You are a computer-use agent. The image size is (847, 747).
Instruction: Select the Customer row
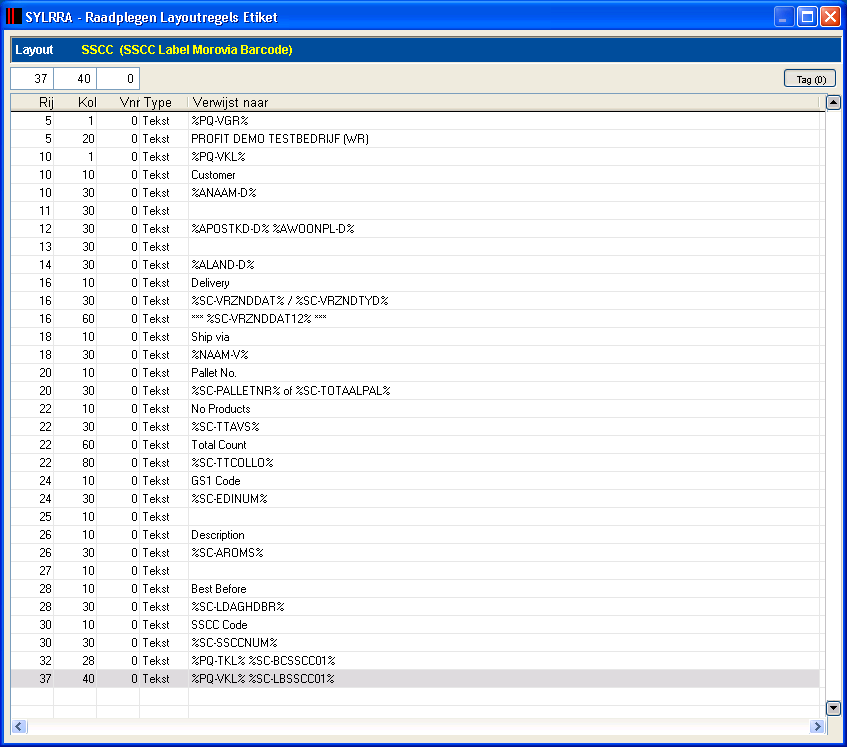click(415, 175)
